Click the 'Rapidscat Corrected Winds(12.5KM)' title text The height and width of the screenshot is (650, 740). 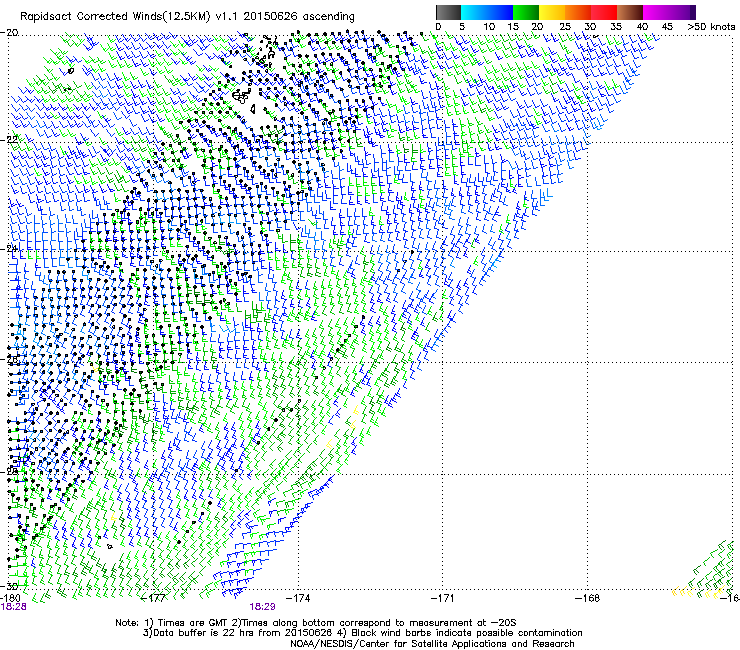[x=116, y=17]
